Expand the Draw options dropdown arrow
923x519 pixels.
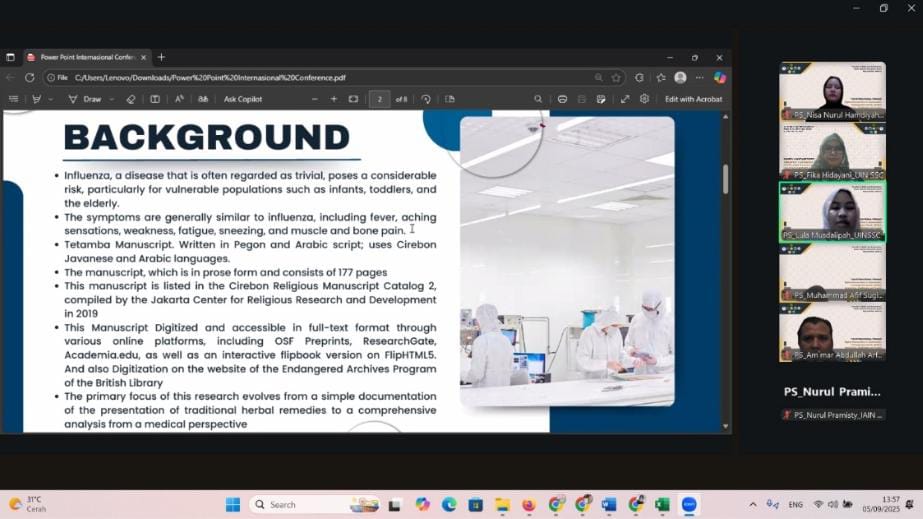click(112, 99)
